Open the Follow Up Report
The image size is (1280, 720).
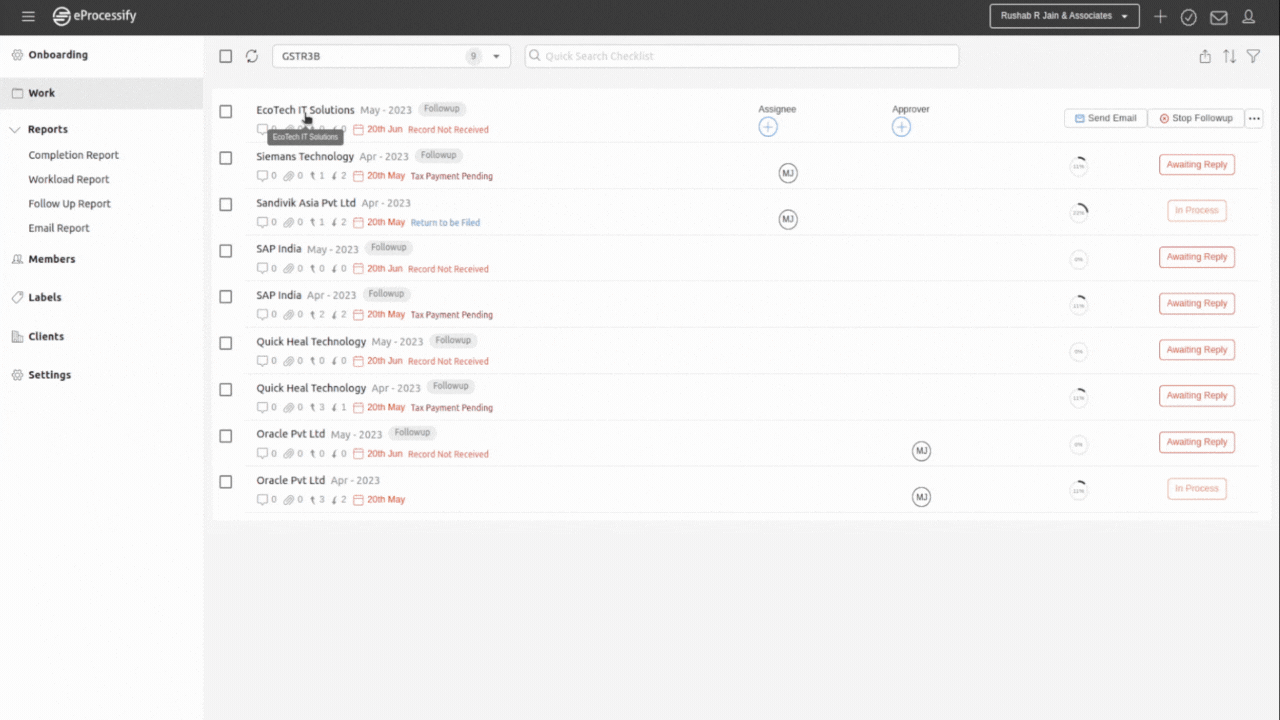(x=69, y=203)
